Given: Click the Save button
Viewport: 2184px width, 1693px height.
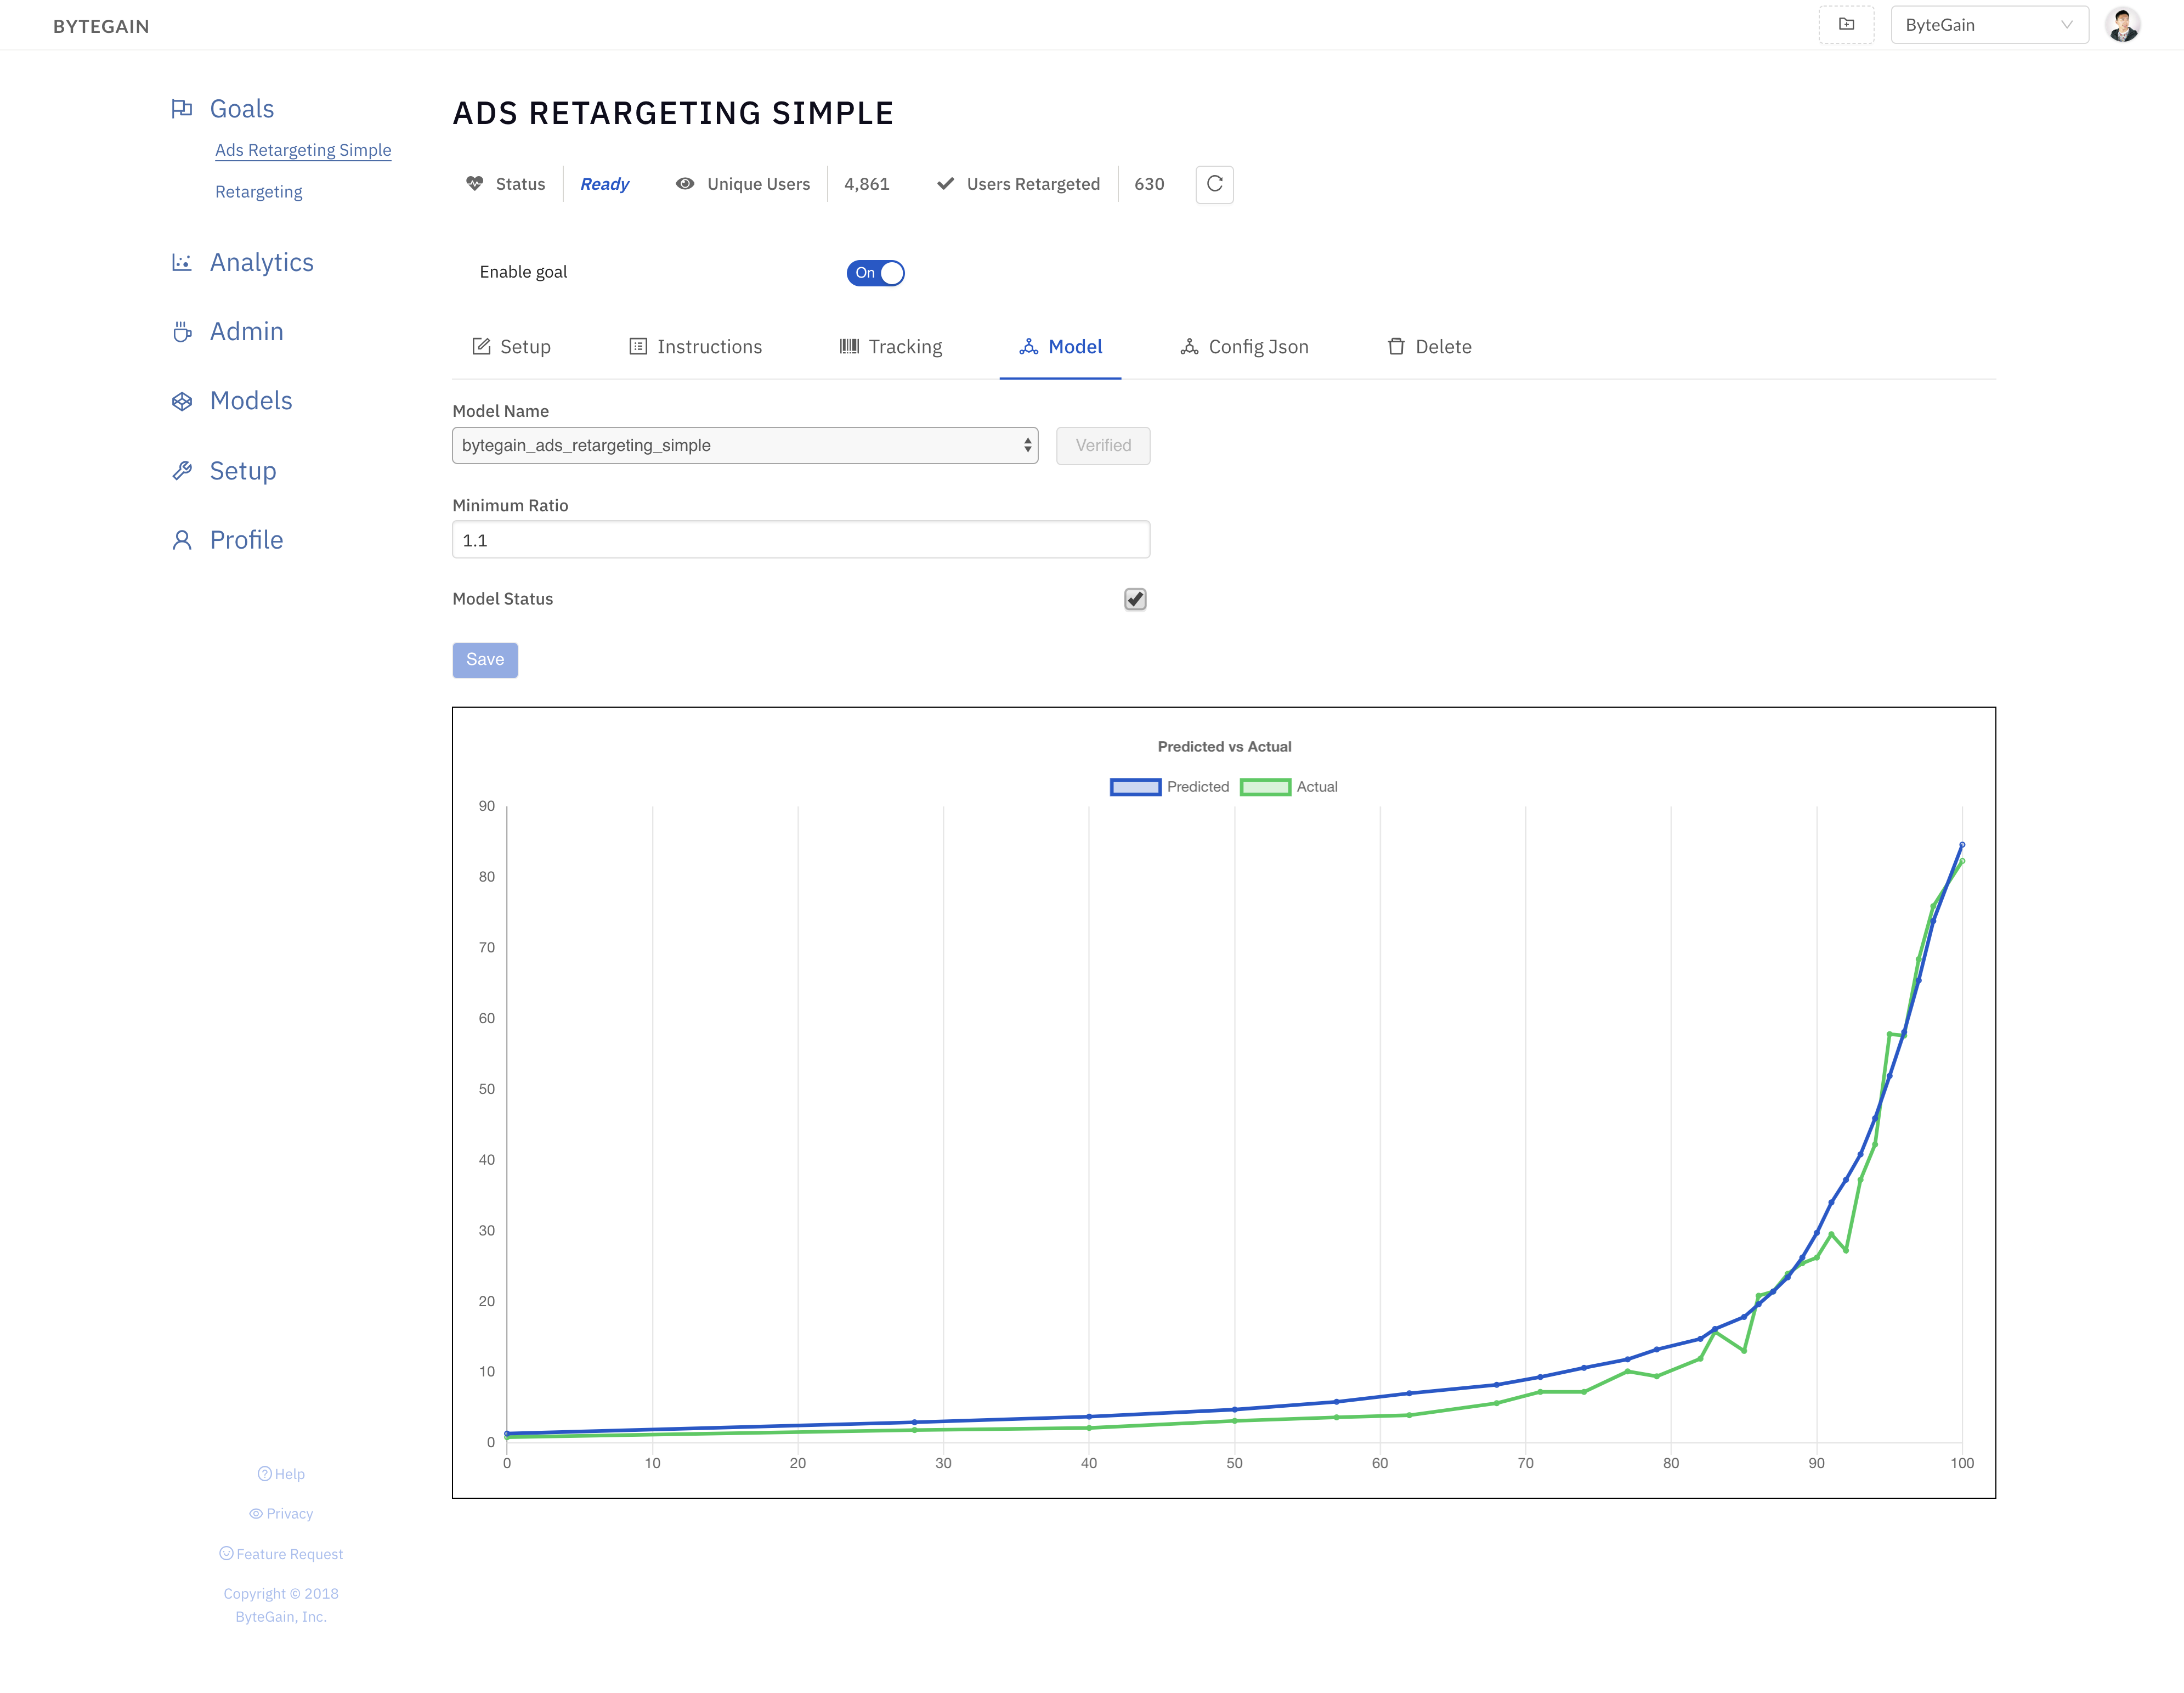Looking at the screenshot, I should (485, 659).
